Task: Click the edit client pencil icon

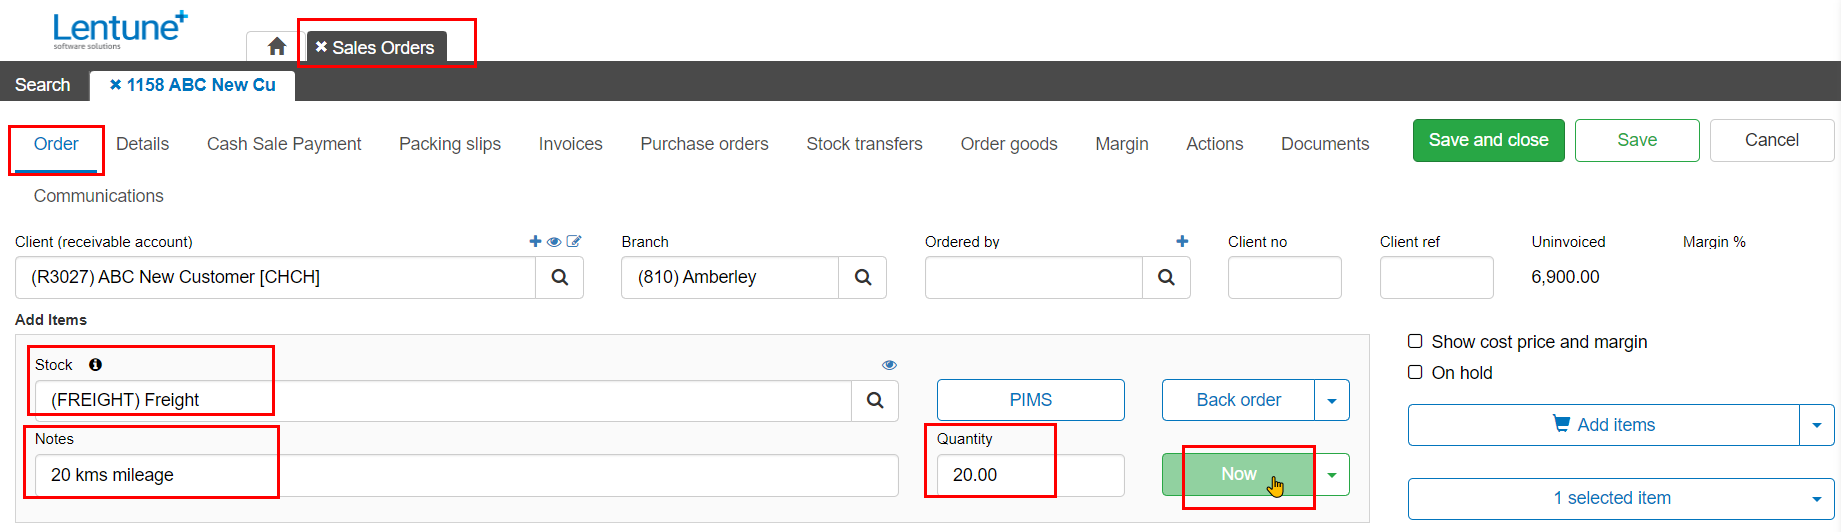Action: pyautogui.click(x=573, y=241)
